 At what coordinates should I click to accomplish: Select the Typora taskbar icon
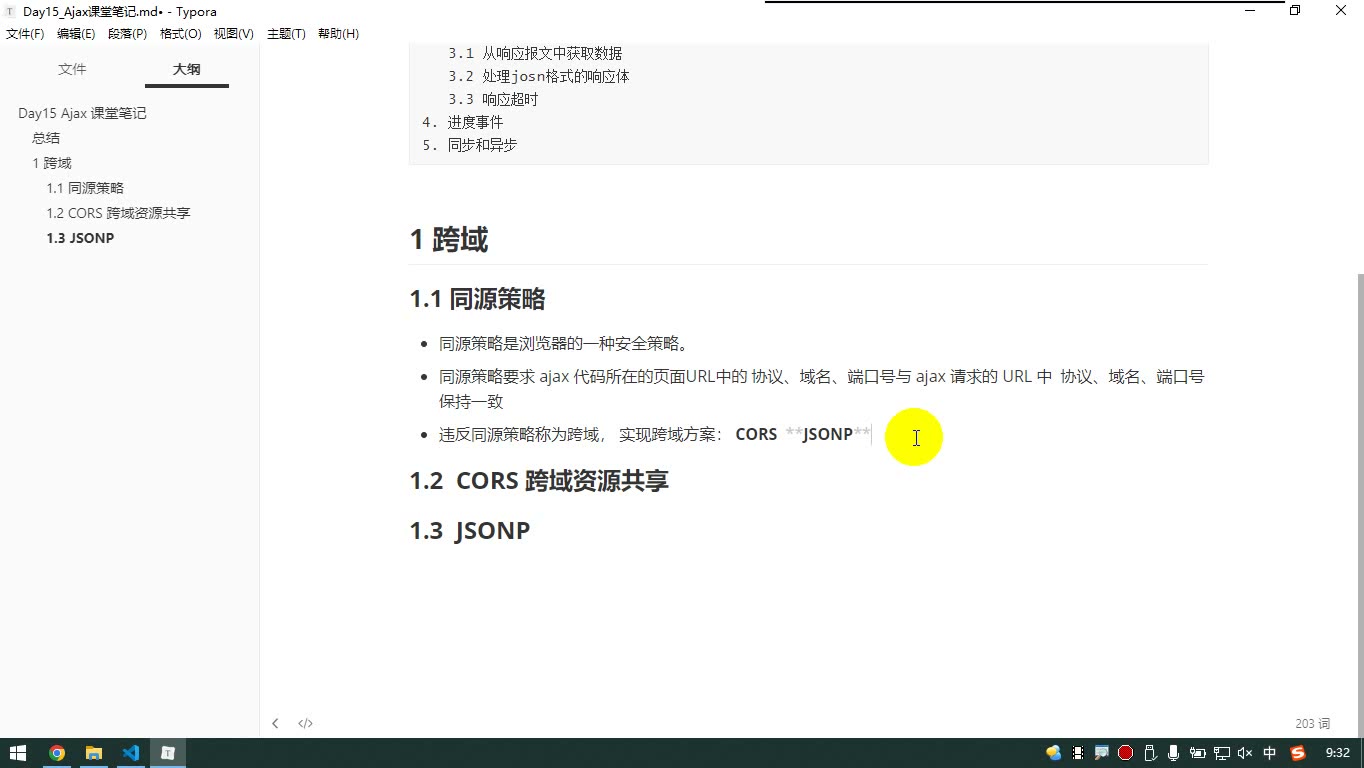pyautogui.click(x=168, y=753)
